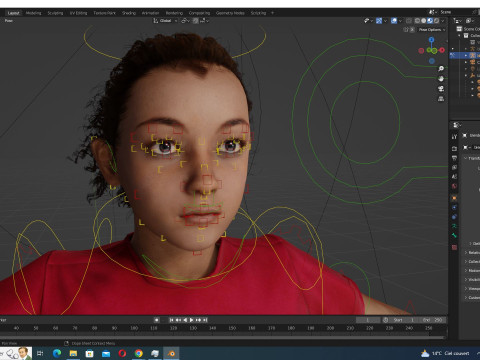Open the Tool properties tab
The image size is (480, 360).
[x=454, y=137]
